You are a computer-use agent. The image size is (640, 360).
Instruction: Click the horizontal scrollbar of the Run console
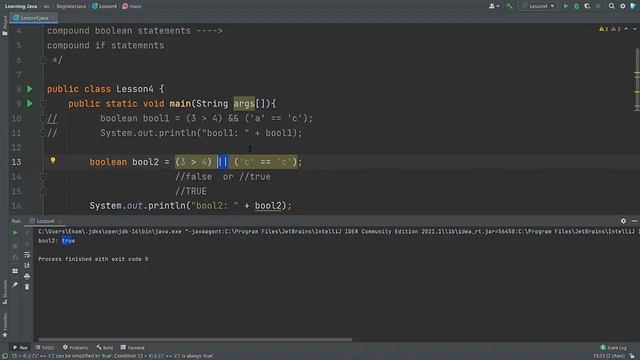pos(195,339)
